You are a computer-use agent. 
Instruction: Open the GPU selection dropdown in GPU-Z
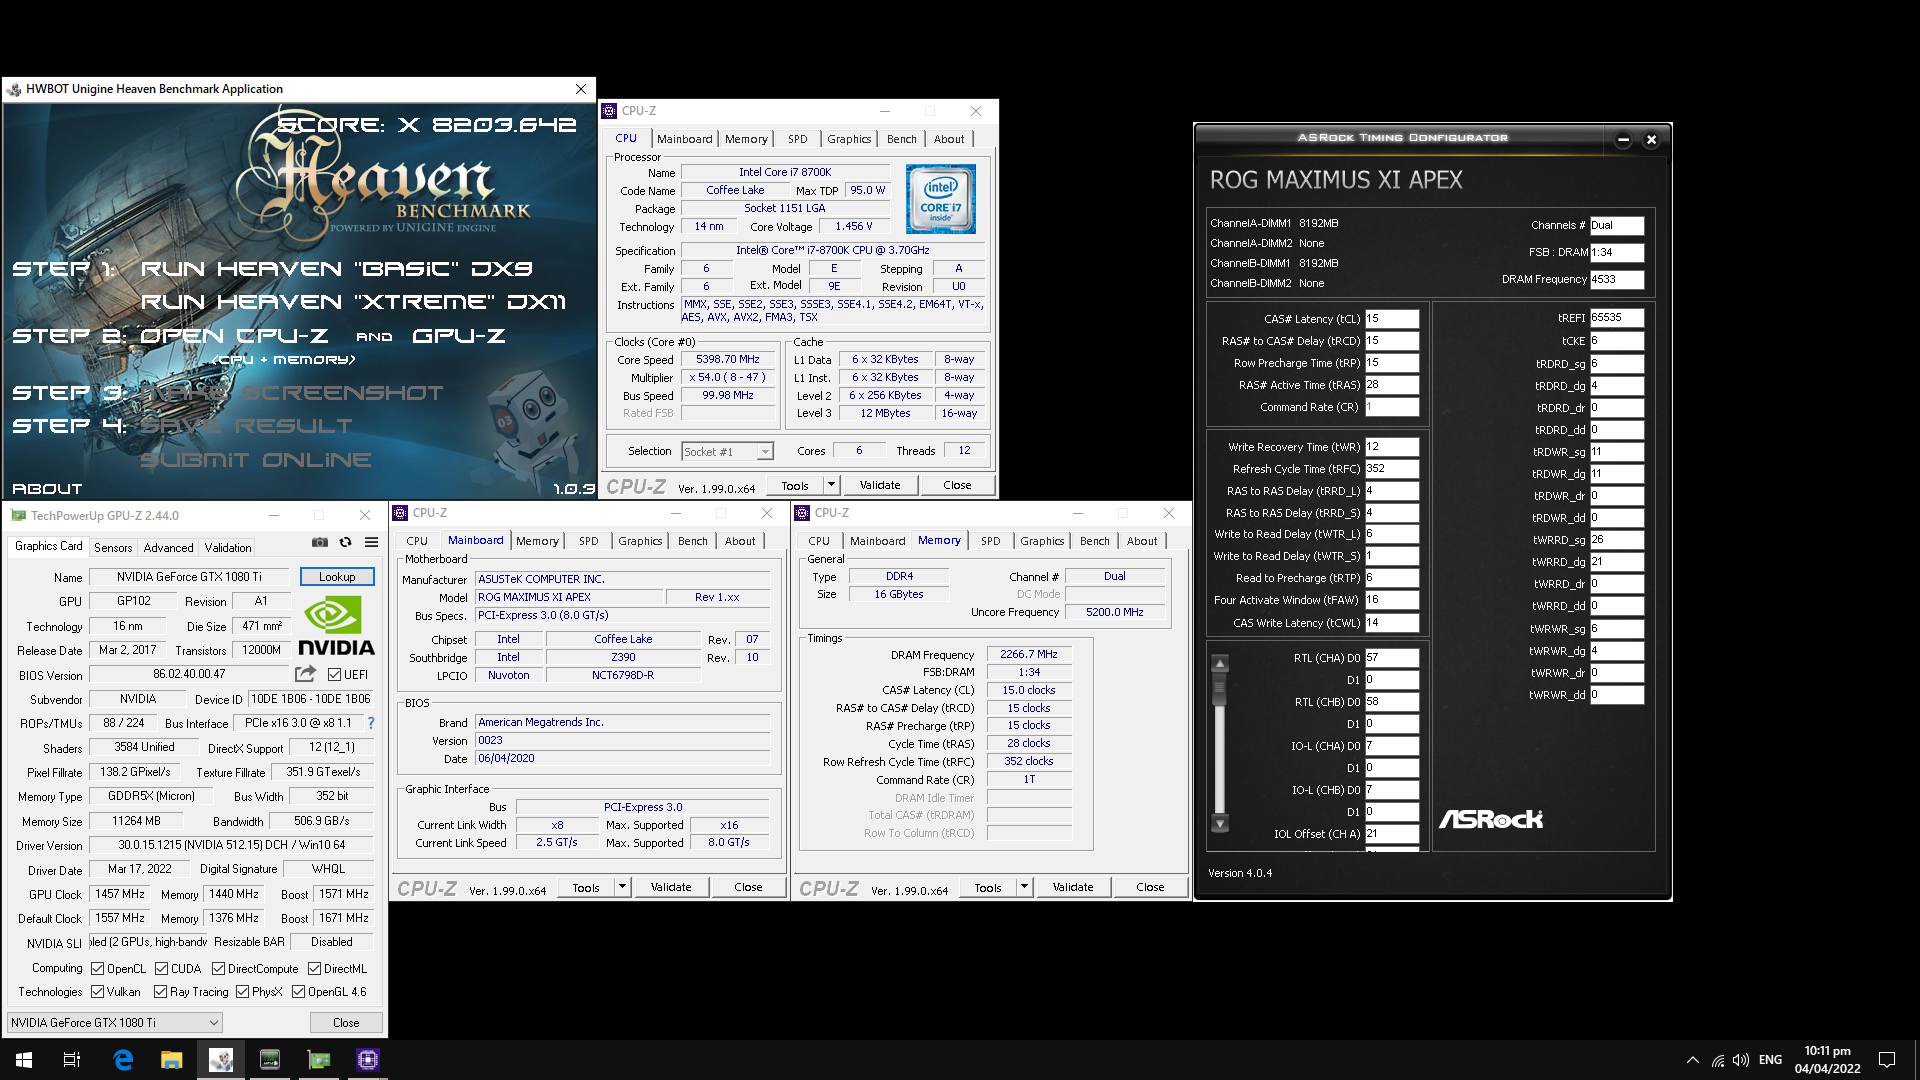coord(114,1023)
